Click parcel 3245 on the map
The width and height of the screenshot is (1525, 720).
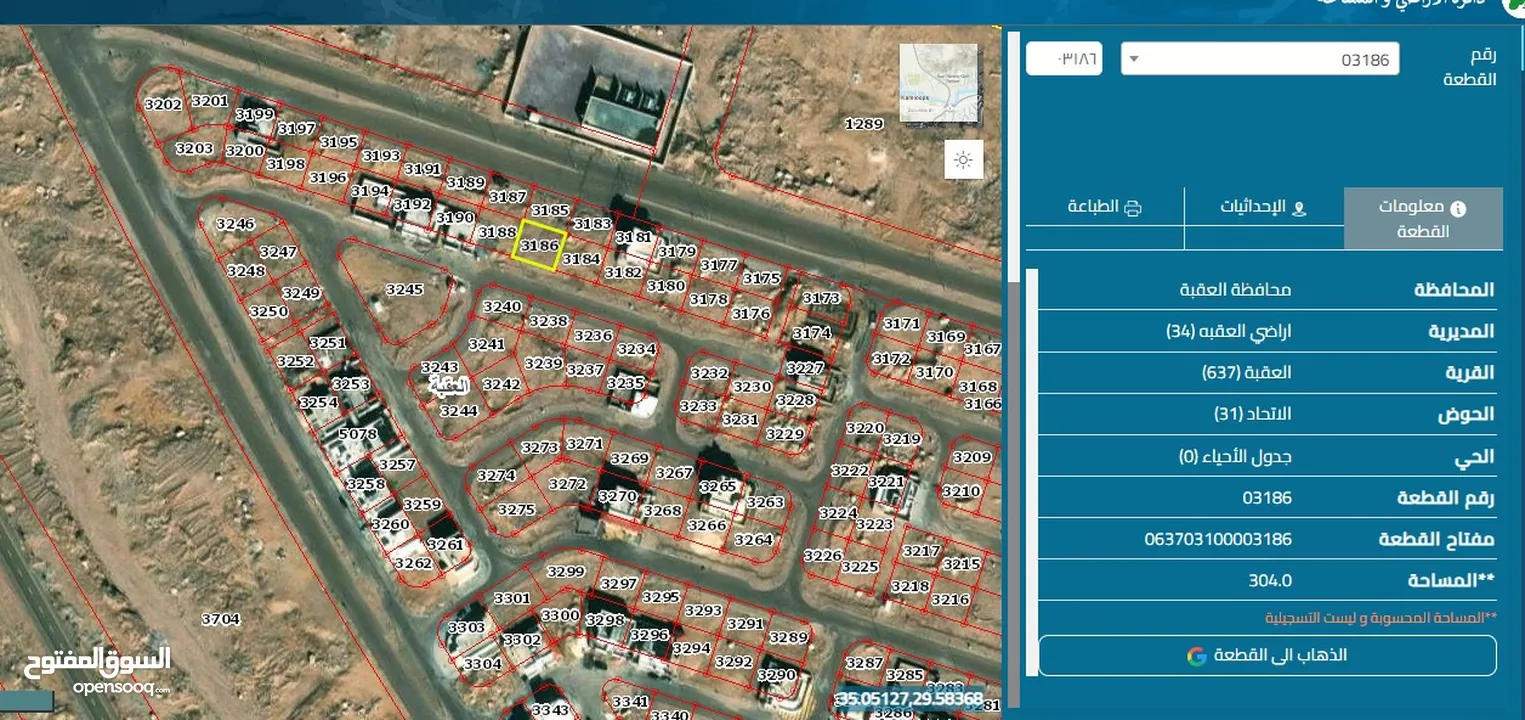pos(405,289)
